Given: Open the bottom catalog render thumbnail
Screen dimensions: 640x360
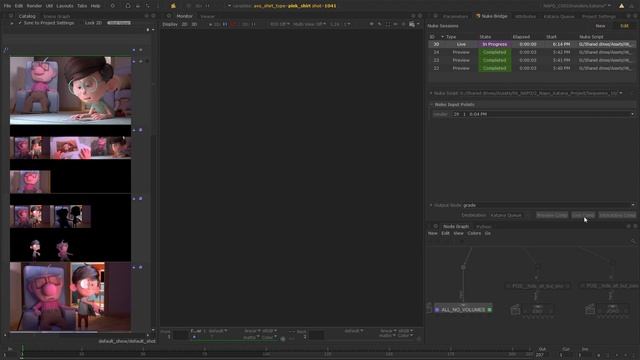Looking at the screenshot, I should click(70, 296).
